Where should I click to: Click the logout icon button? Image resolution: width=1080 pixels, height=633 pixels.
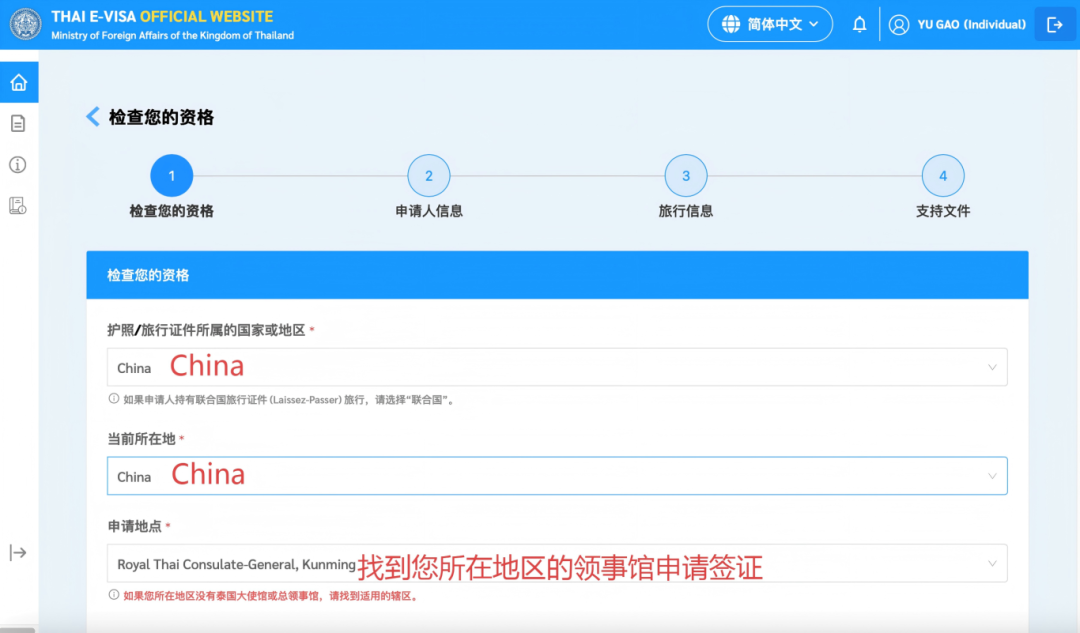tap(1054, 25)
